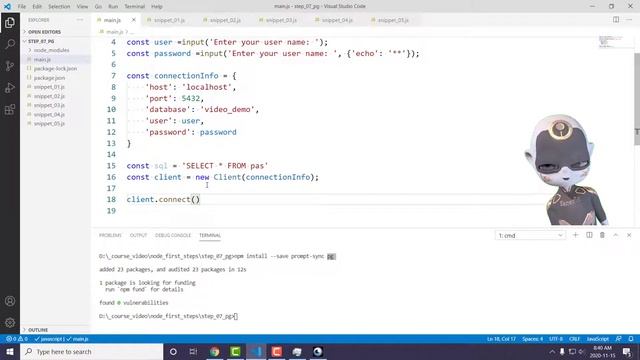Open the Run menu
Viewport: 640px width, 360px height.
click(x=113, y=6)
